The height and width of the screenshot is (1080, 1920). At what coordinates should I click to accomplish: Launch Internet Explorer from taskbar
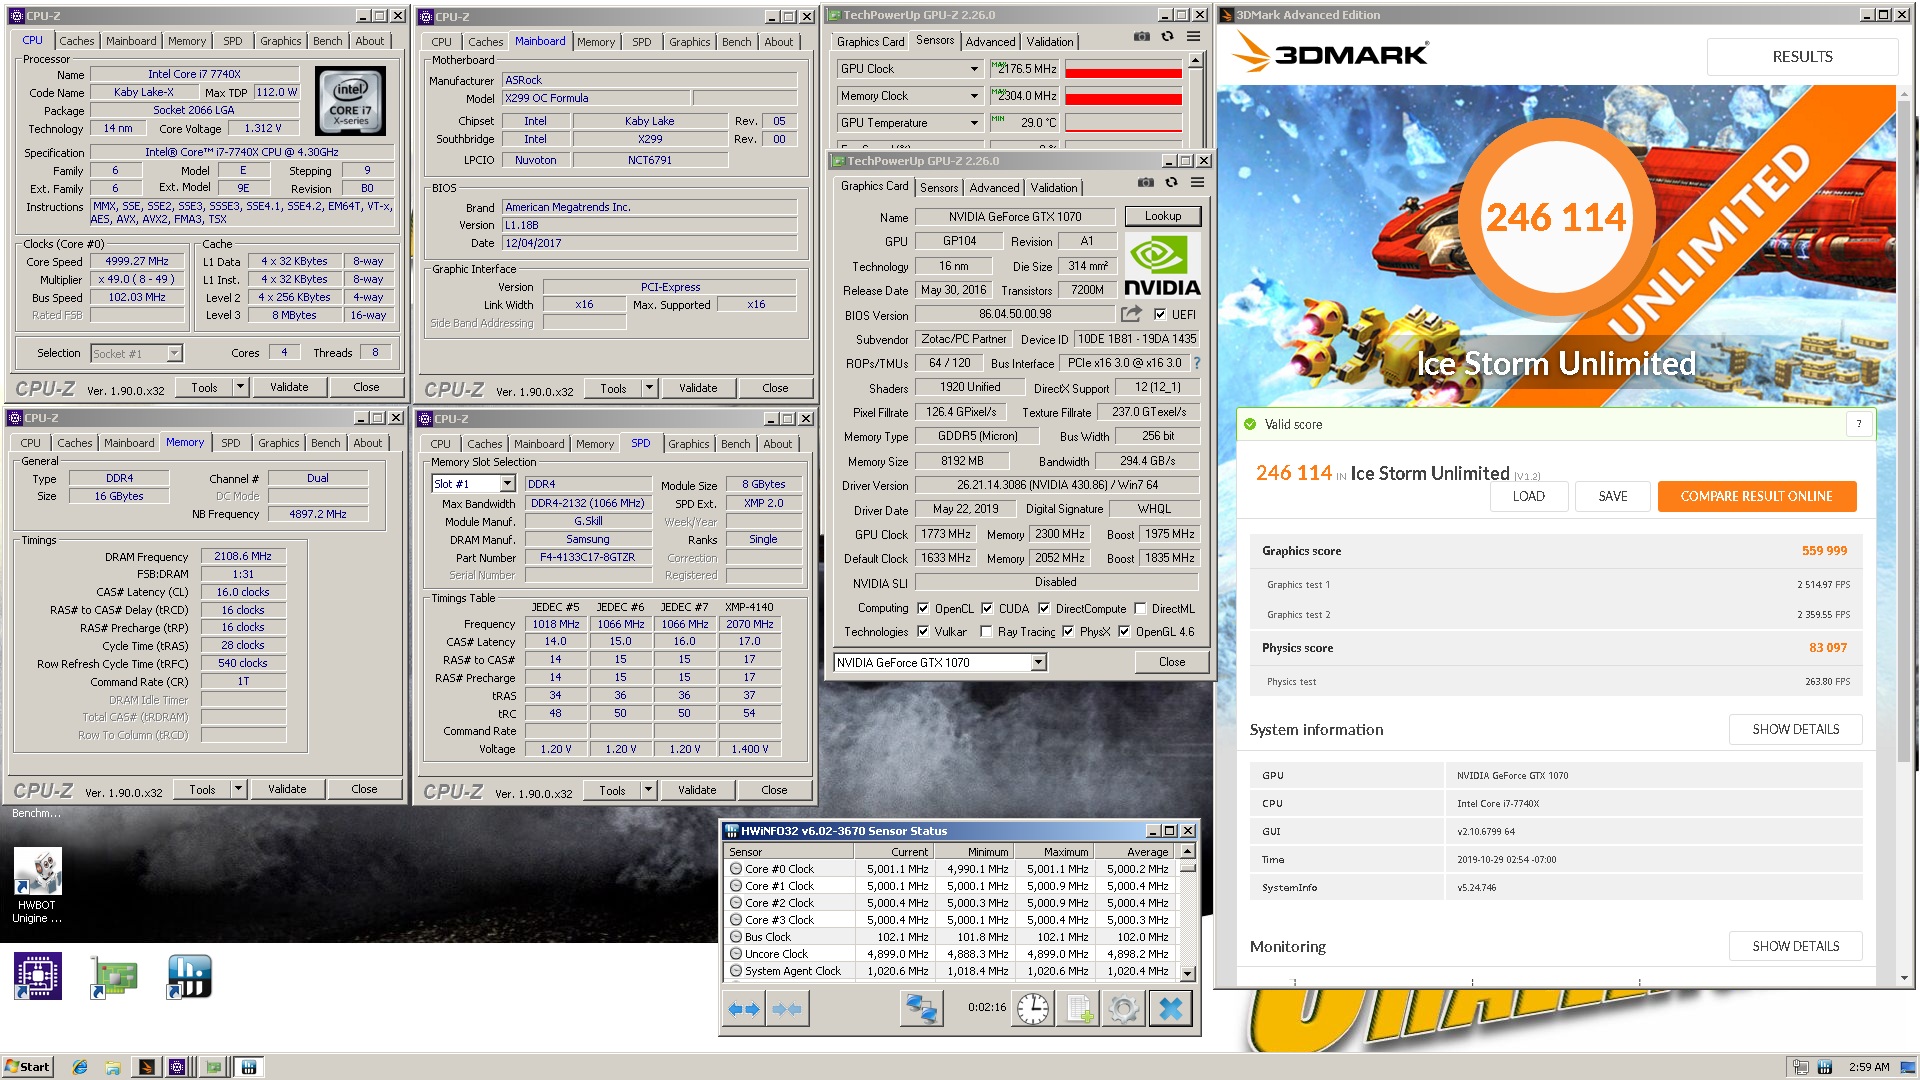click(80, 1067)
